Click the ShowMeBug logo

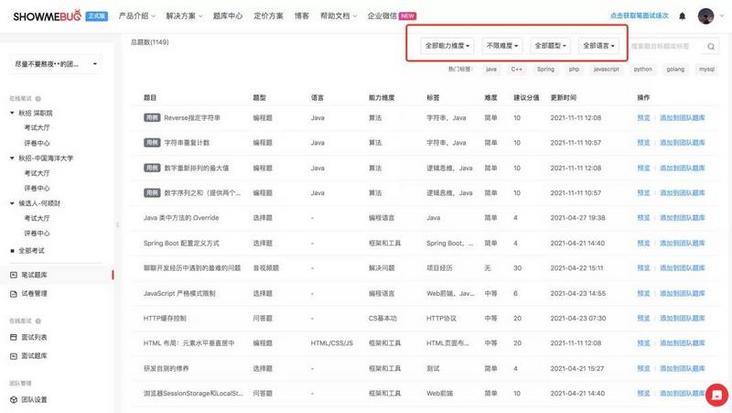[47, 16]
